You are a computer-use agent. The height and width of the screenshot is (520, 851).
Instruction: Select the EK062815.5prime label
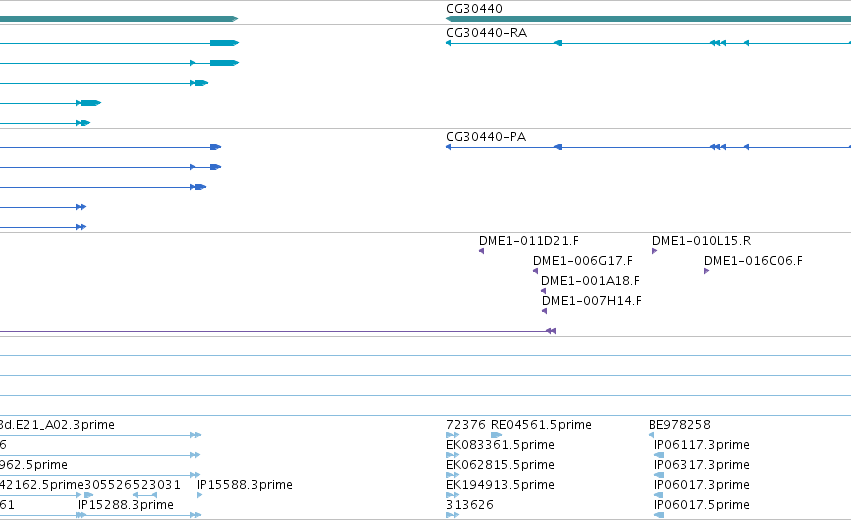coord(500,465)
